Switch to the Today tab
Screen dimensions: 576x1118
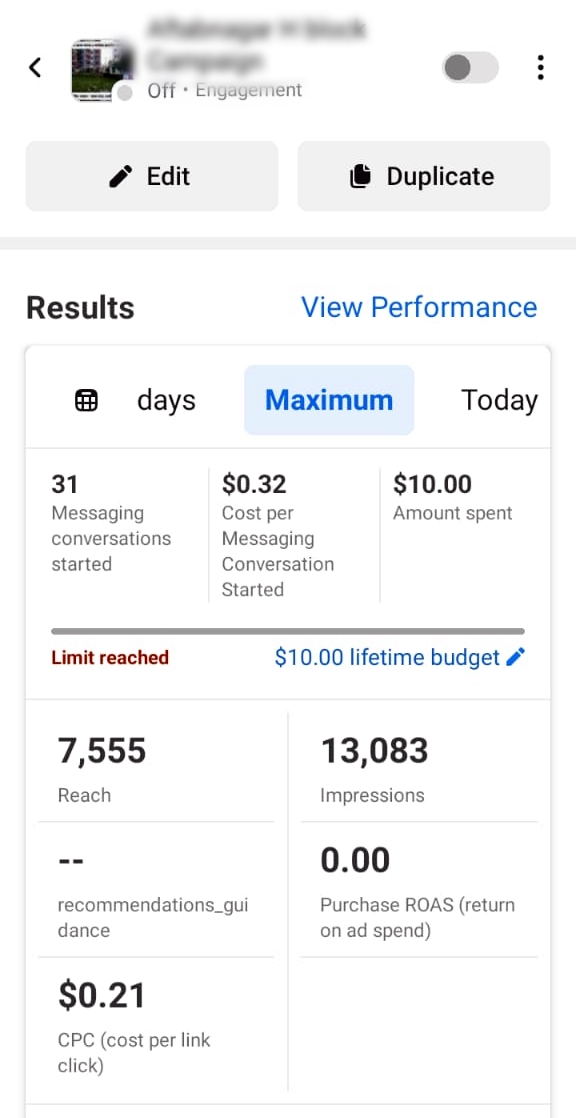pyautogui.click(x=499, y=400)
